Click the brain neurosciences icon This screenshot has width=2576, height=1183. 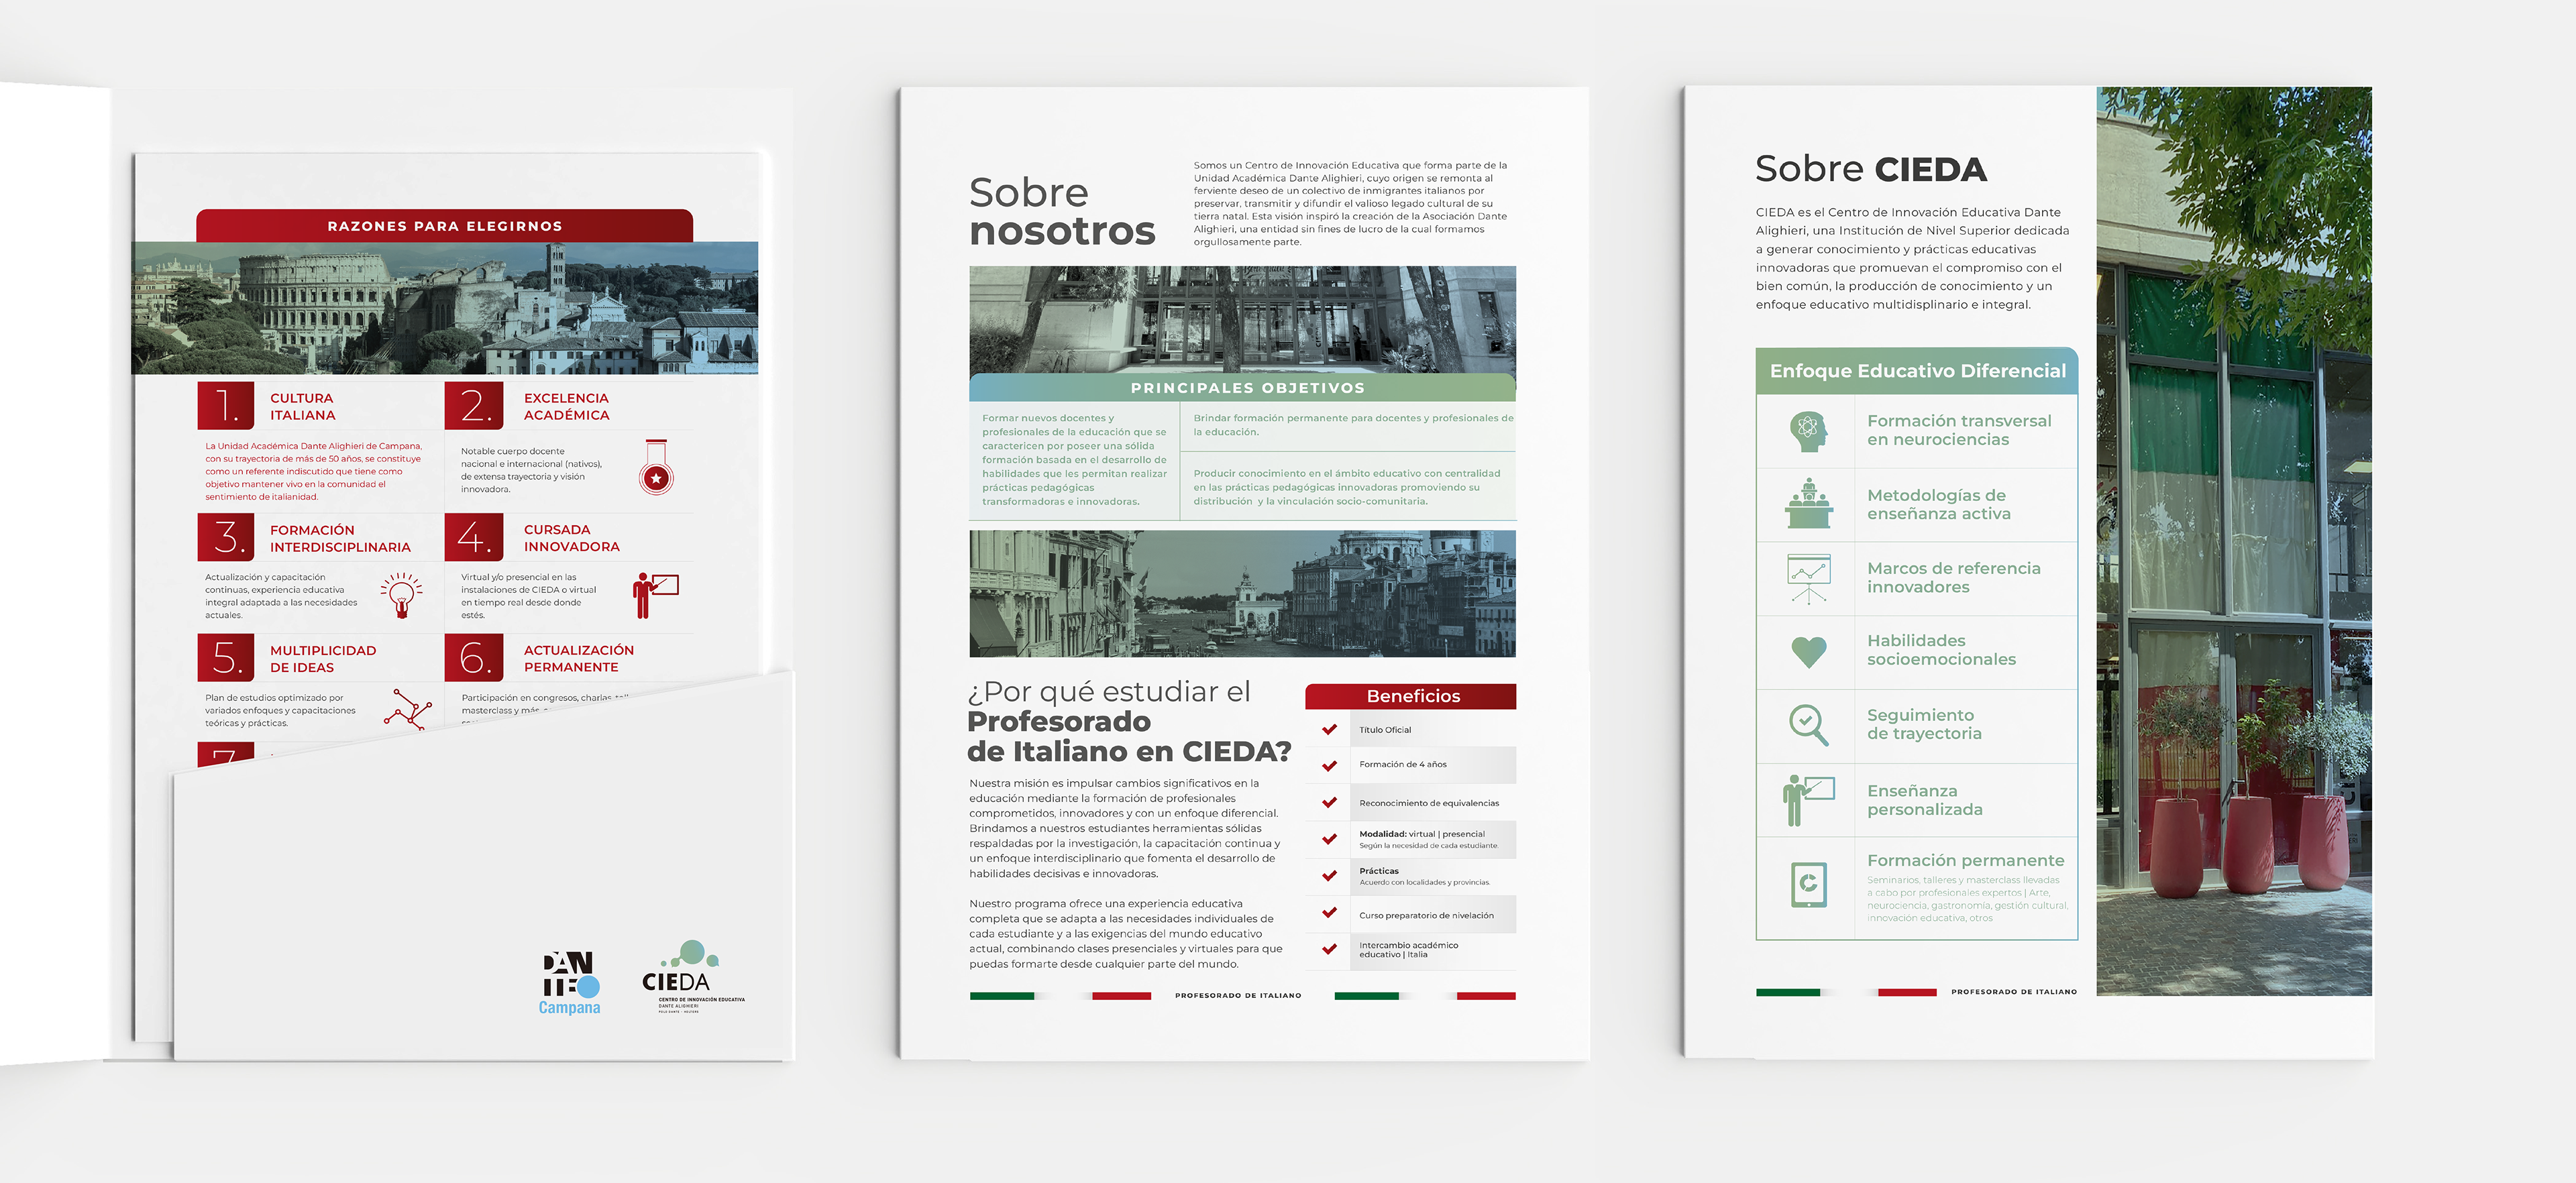pyautogui.click(x=1808, y=431)
